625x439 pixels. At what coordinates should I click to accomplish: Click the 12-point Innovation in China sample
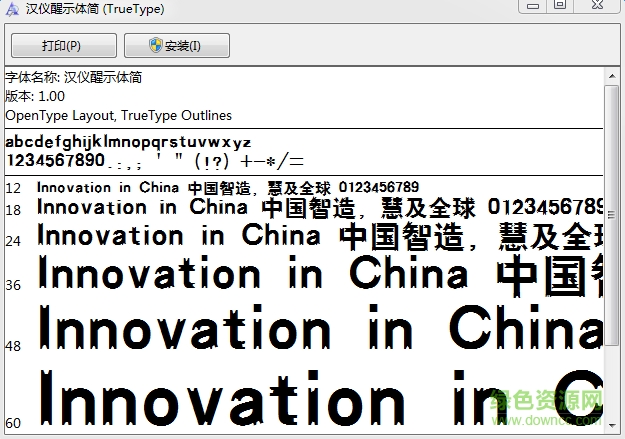coord(228,187)
